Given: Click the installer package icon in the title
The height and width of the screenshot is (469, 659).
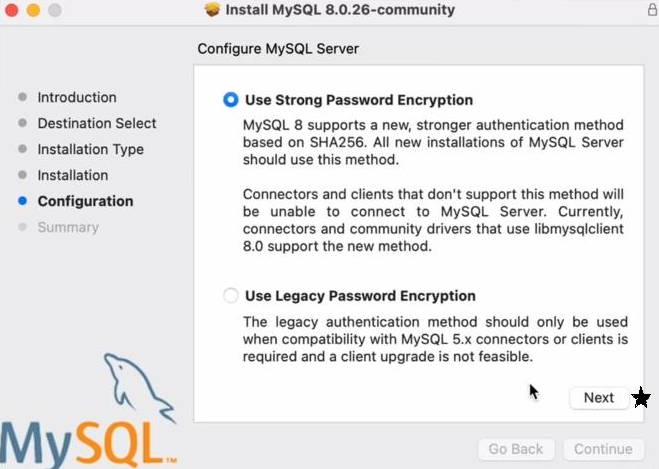Looking at the screenshot, I should pyautogui.click(x=212, y=10).
